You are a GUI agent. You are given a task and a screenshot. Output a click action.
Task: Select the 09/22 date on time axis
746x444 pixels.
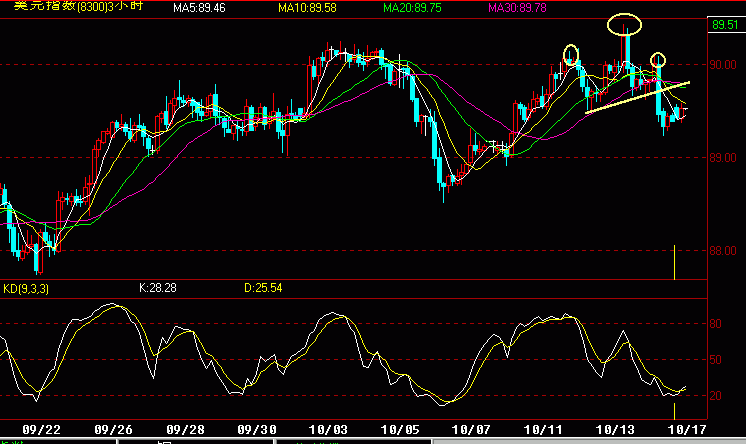tap(41, 430)
